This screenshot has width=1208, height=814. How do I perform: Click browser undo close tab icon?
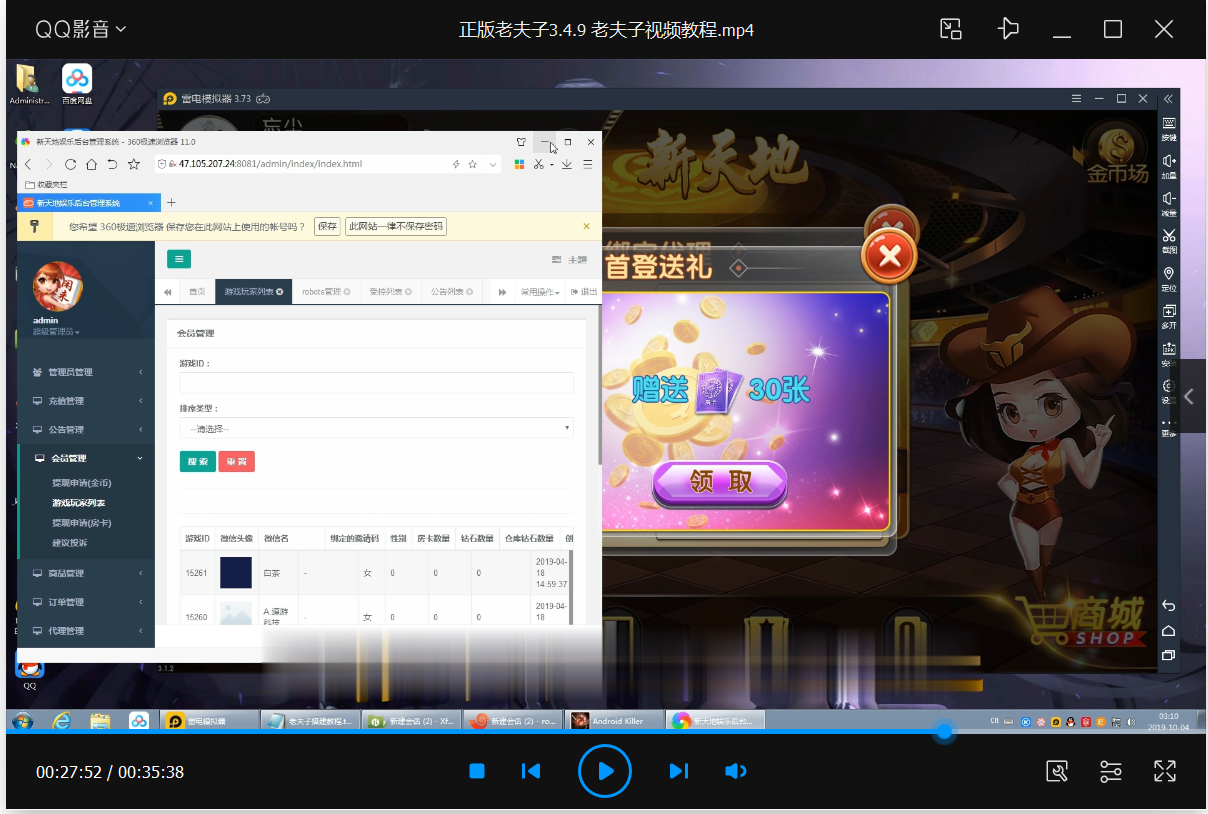pos(112,164)
